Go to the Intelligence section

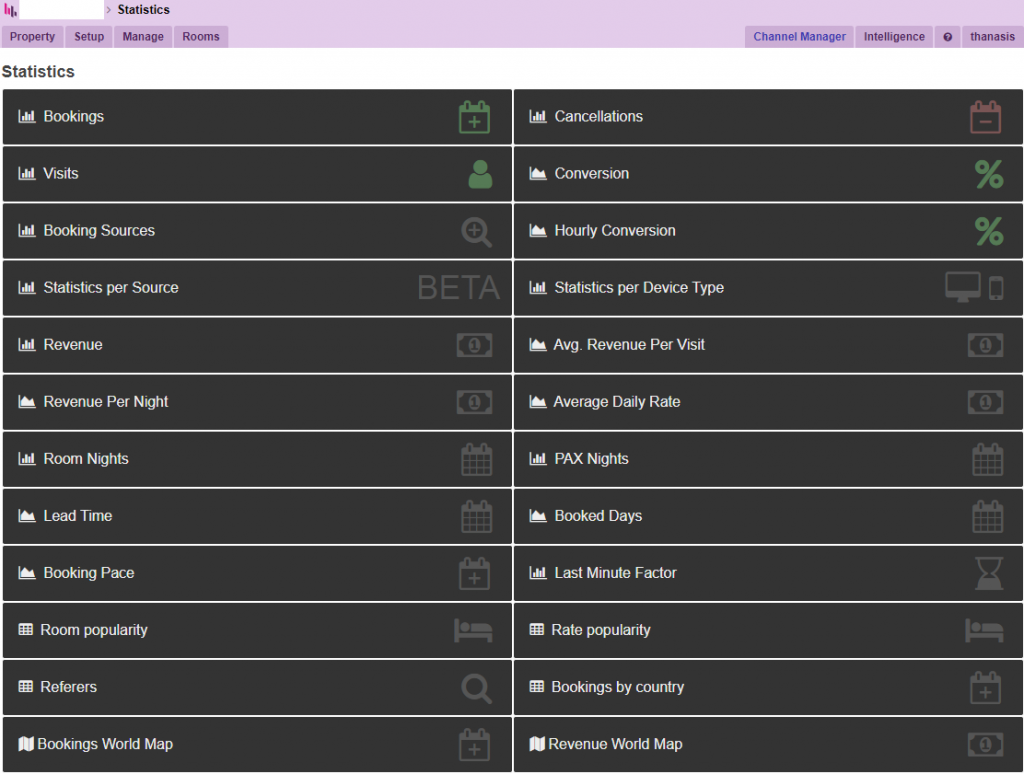tap(894, 37)
